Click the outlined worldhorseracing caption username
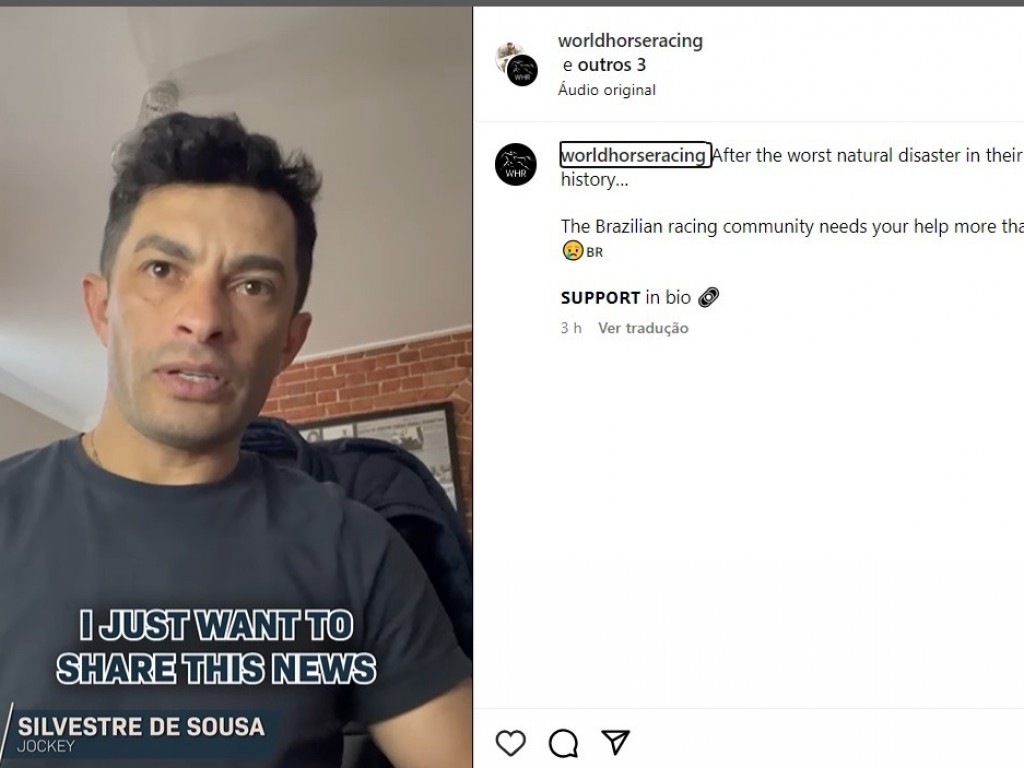1024x768 pixels. [x=635, y=155]
